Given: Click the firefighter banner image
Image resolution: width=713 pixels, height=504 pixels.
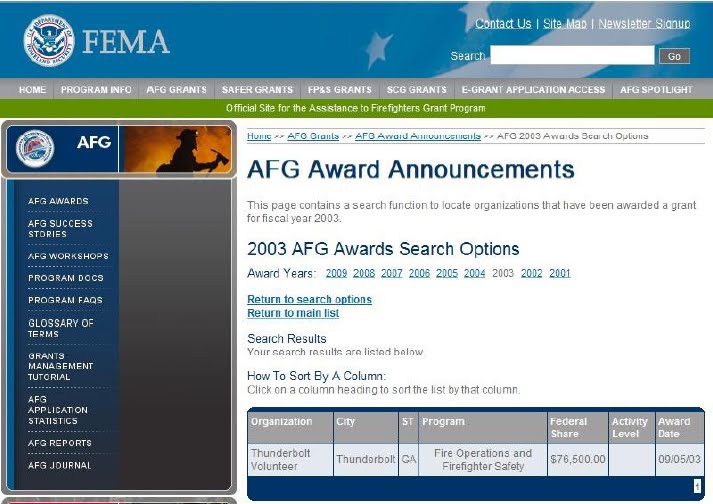Looking at the screenshot, I should coord(177,149).
